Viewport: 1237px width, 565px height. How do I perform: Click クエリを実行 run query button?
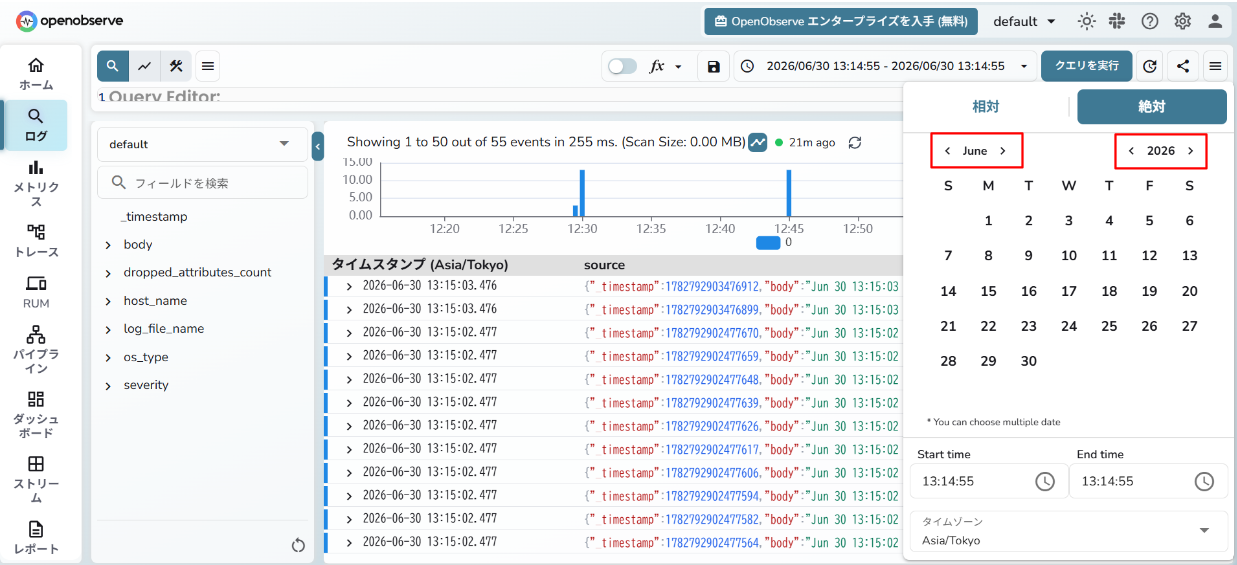point(1086,66)
